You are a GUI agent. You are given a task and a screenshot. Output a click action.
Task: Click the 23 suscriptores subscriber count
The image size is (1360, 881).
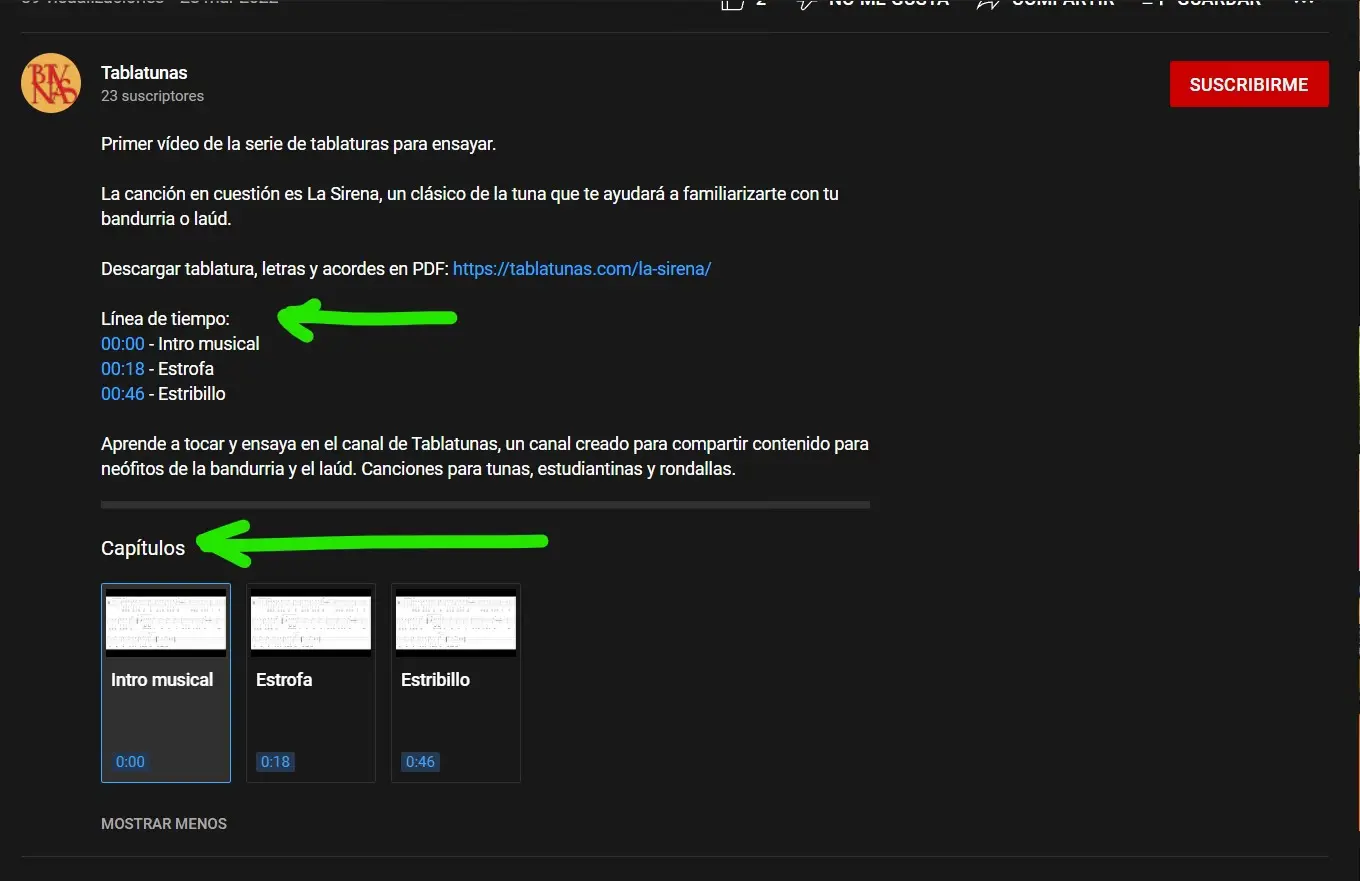[152, 96]
